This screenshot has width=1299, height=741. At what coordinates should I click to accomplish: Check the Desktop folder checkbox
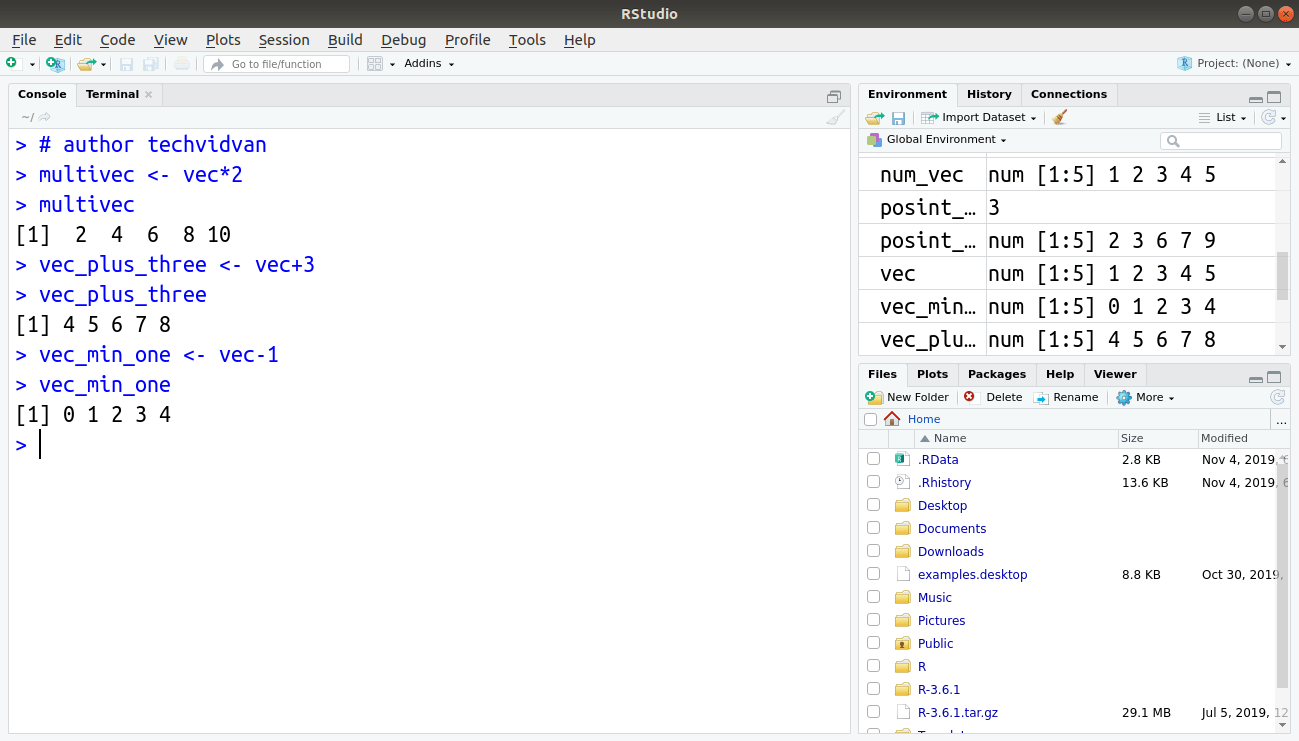click(x=873, y=505)
